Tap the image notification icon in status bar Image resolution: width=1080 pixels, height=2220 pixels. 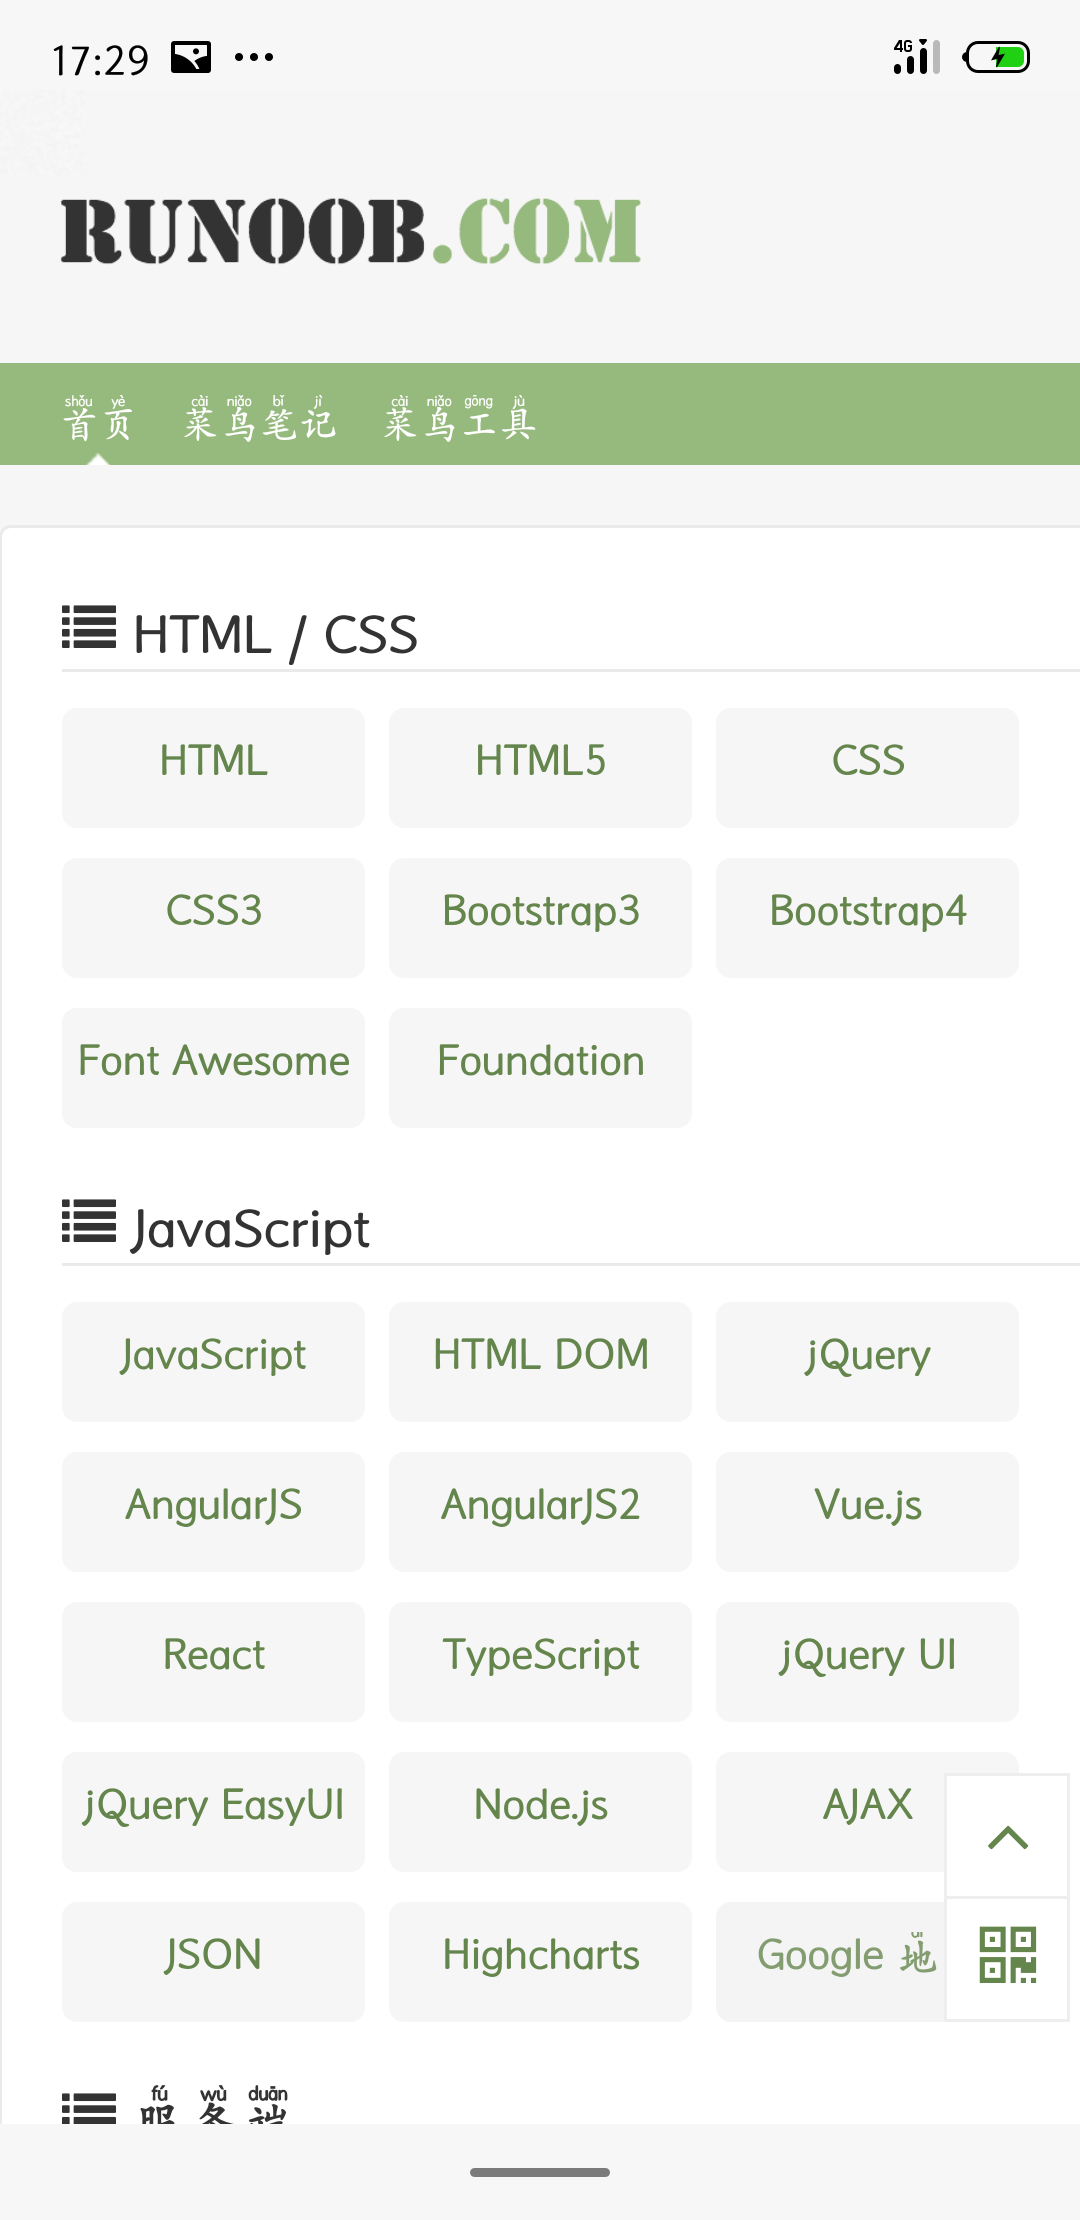(x=190, y=58)
